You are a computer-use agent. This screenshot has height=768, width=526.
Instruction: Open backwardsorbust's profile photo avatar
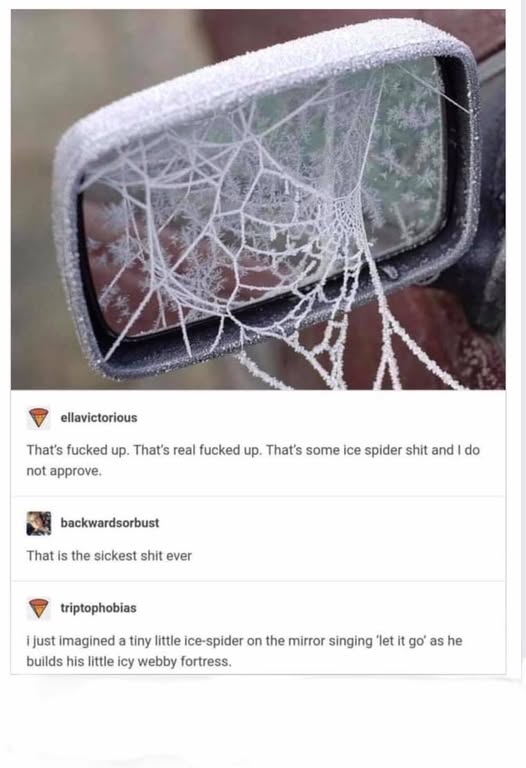[39, 523]
